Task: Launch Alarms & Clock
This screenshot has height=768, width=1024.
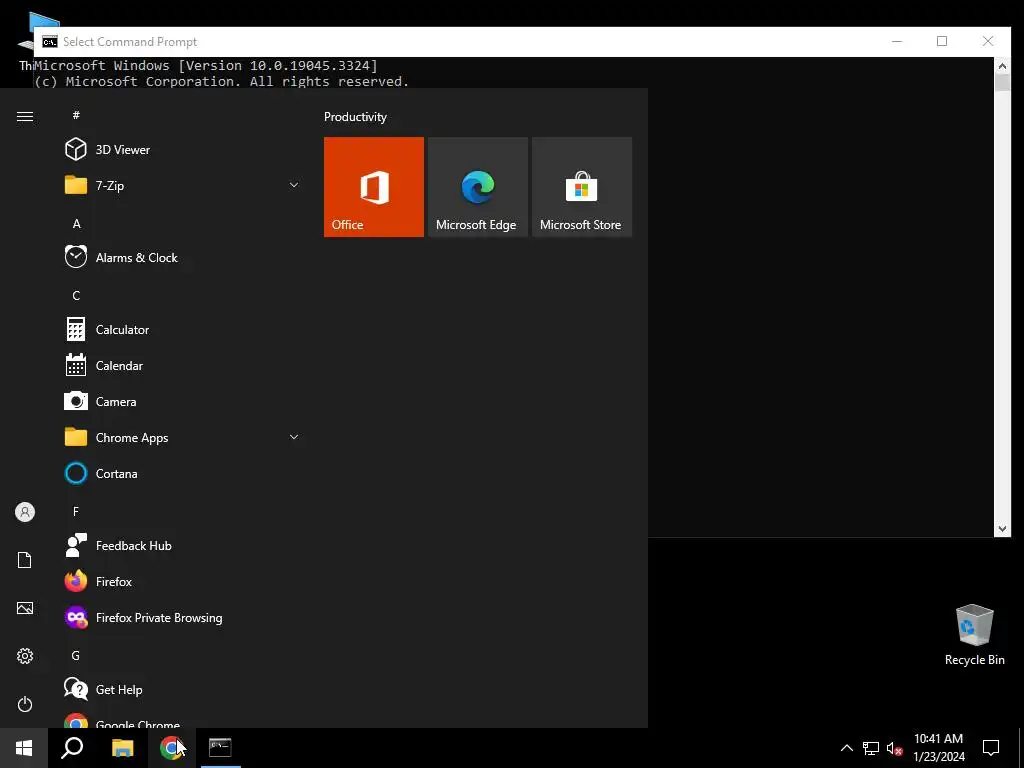Action: click(x=183, y=257)
